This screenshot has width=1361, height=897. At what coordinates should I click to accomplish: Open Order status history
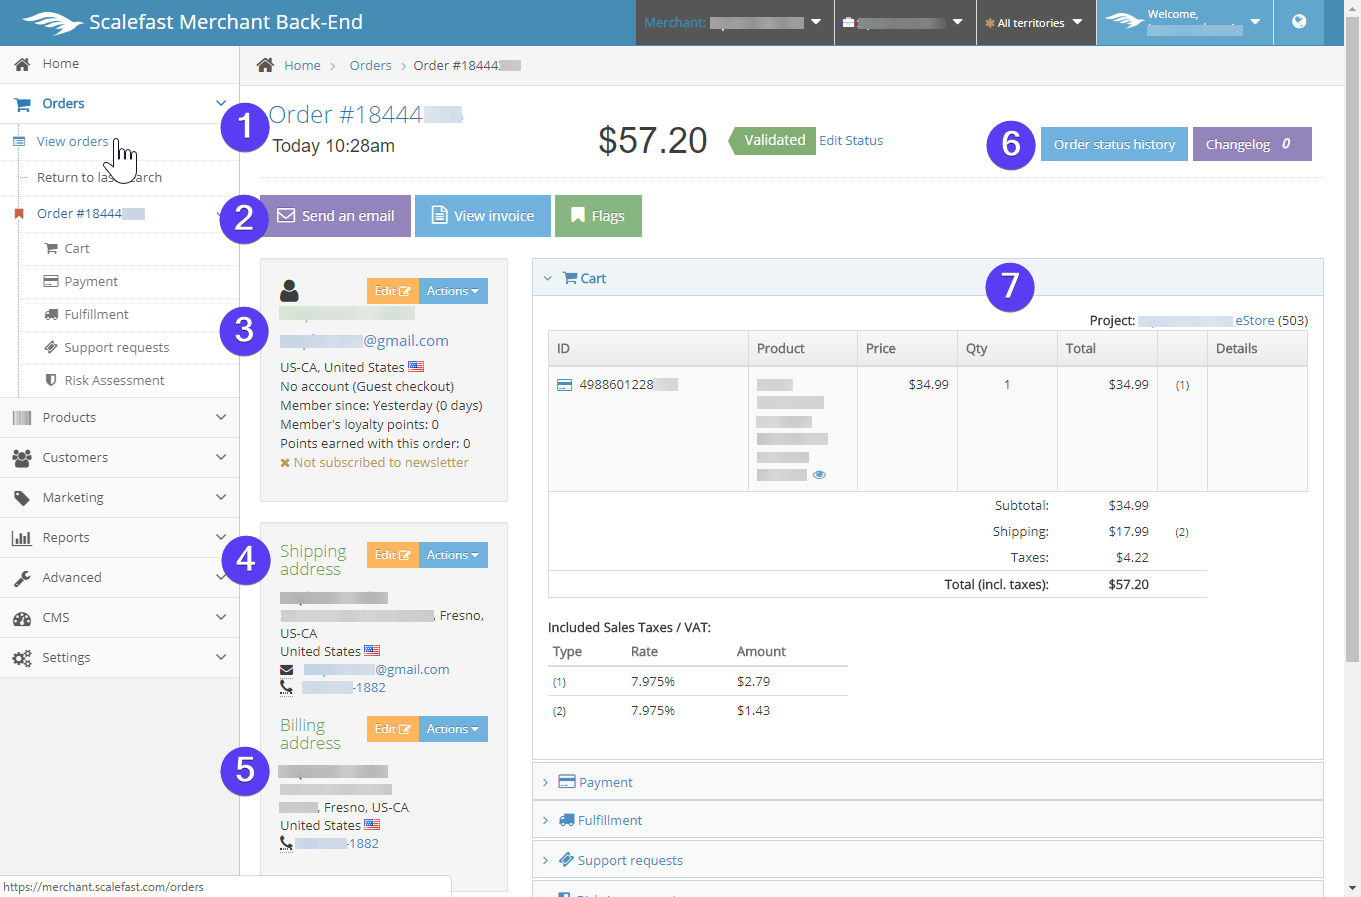1114,144
